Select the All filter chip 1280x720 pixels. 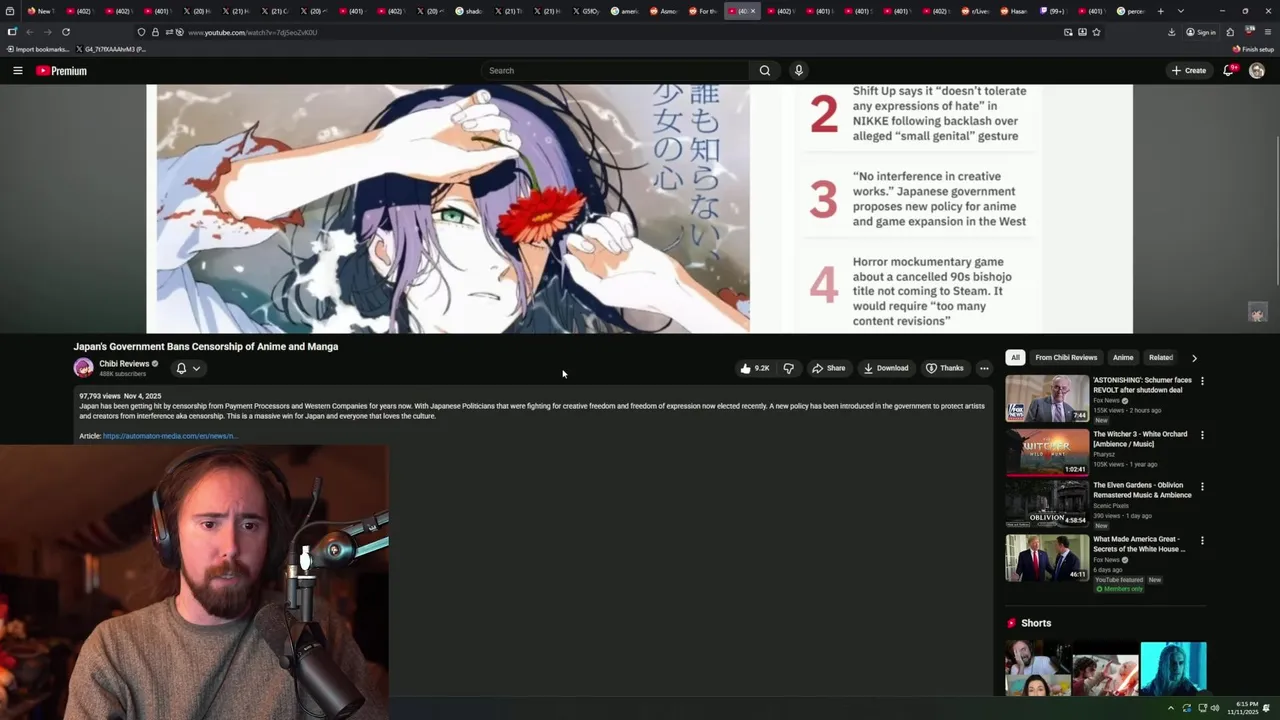point(1015,358)
